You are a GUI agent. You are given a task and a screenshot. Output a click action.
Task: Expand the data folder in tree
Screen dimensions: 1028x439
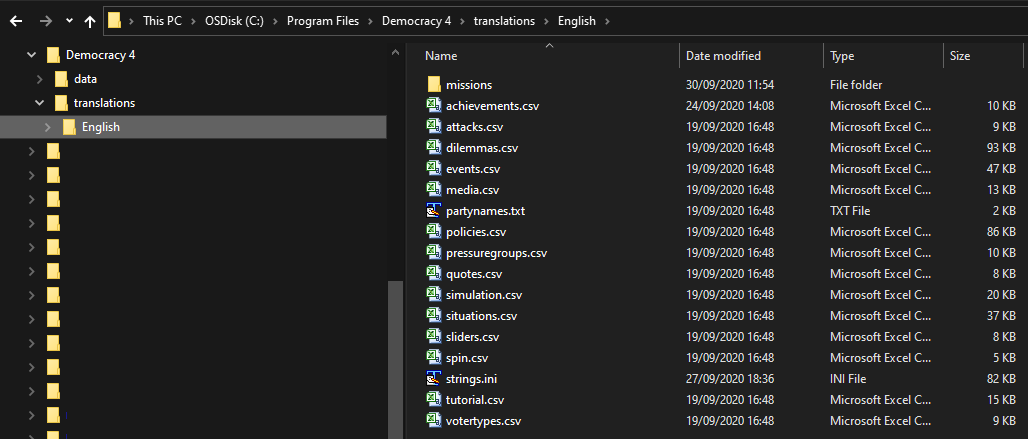pyautogui.click(x=40, y=79)
